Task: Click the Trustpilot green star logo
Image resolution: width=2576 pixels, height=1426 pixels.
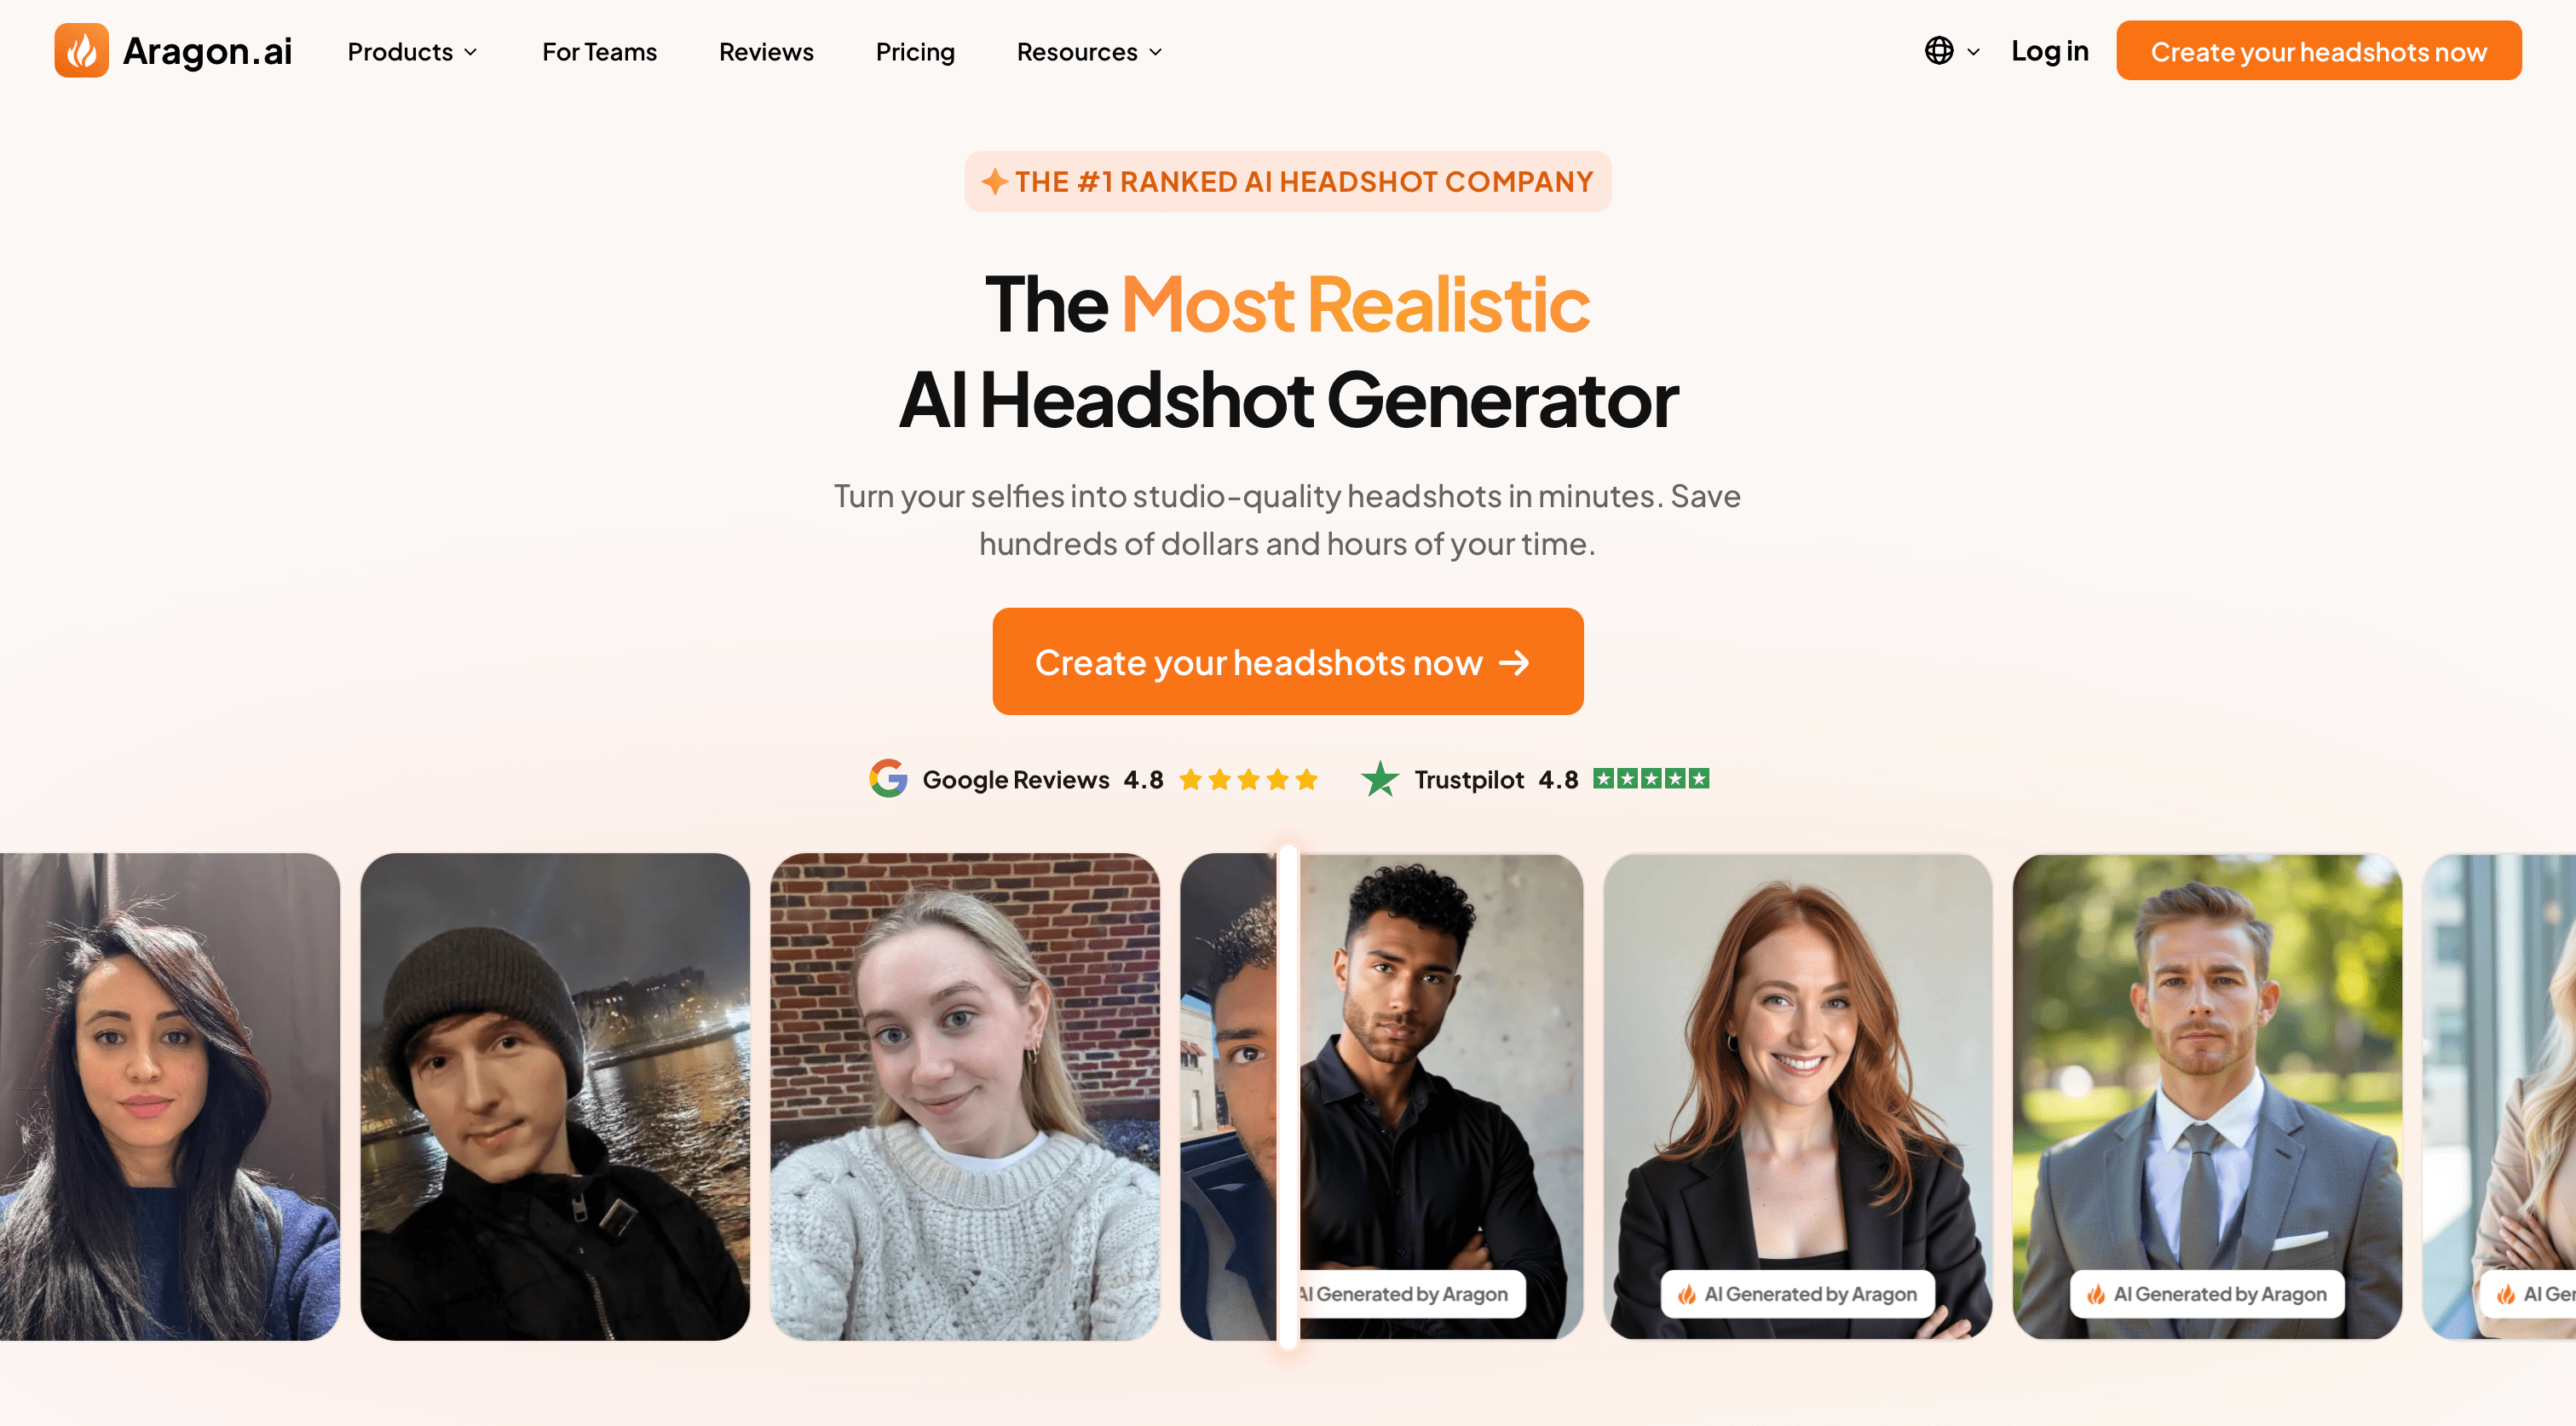Action: (x=1380, y=779)
